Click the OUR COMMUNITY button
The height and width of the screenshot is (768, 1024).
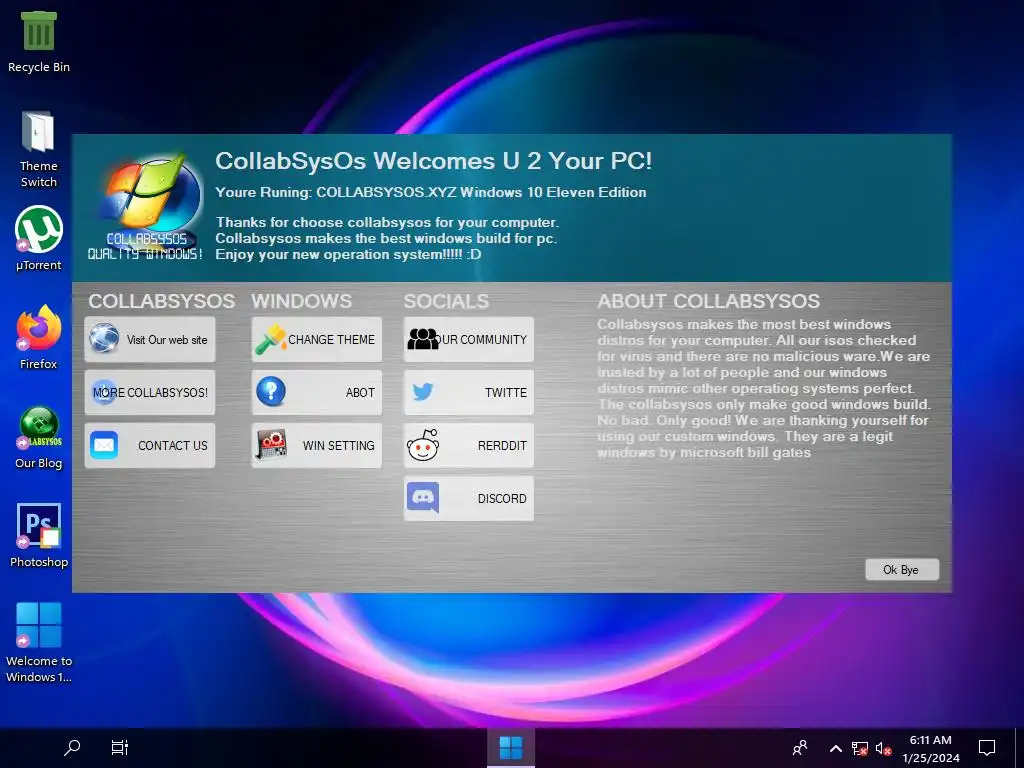pos(469,340)
